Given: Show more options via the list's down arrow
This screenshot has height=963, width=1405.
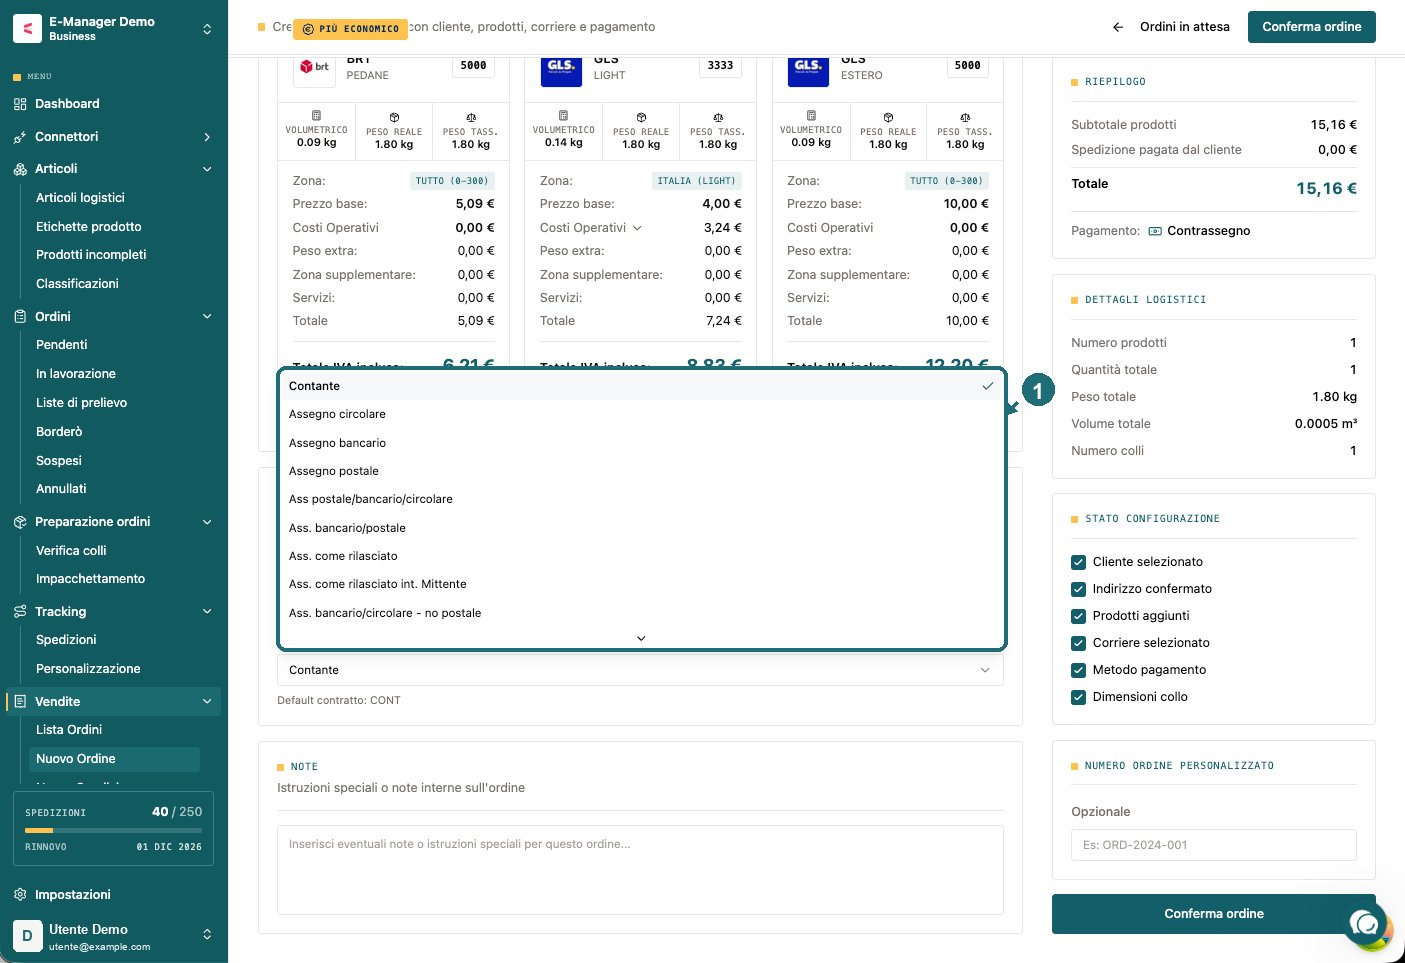Looking at the screenshot, I should (641, 638).
